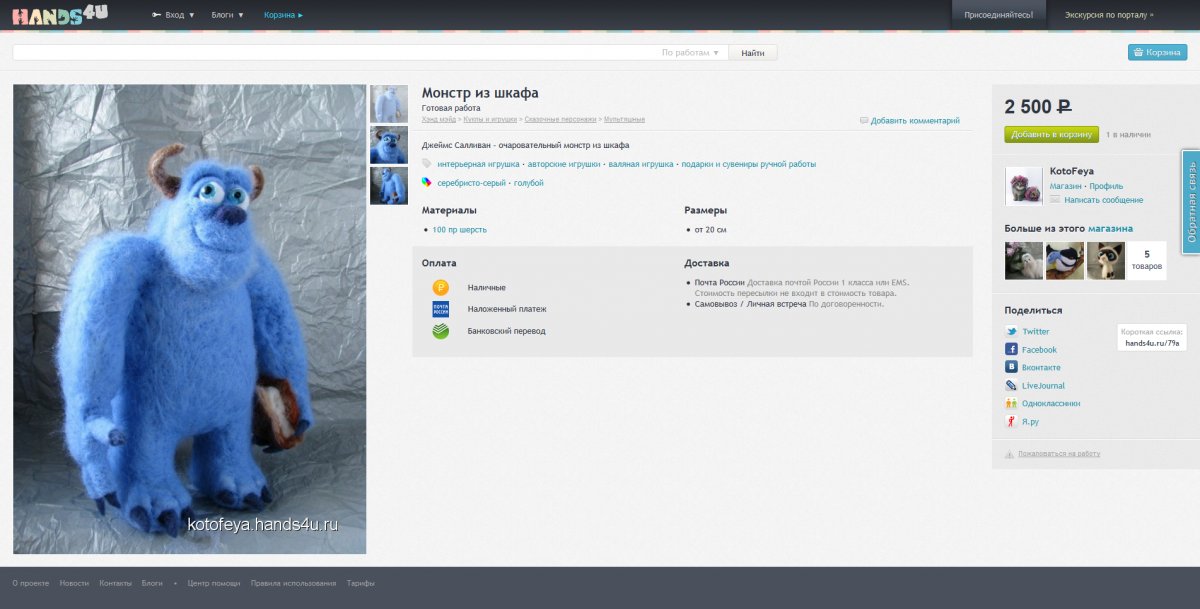Open the Siamese cat shop item thumbnail
This screenshot has height=609, width=1200.
point(1106,261)
